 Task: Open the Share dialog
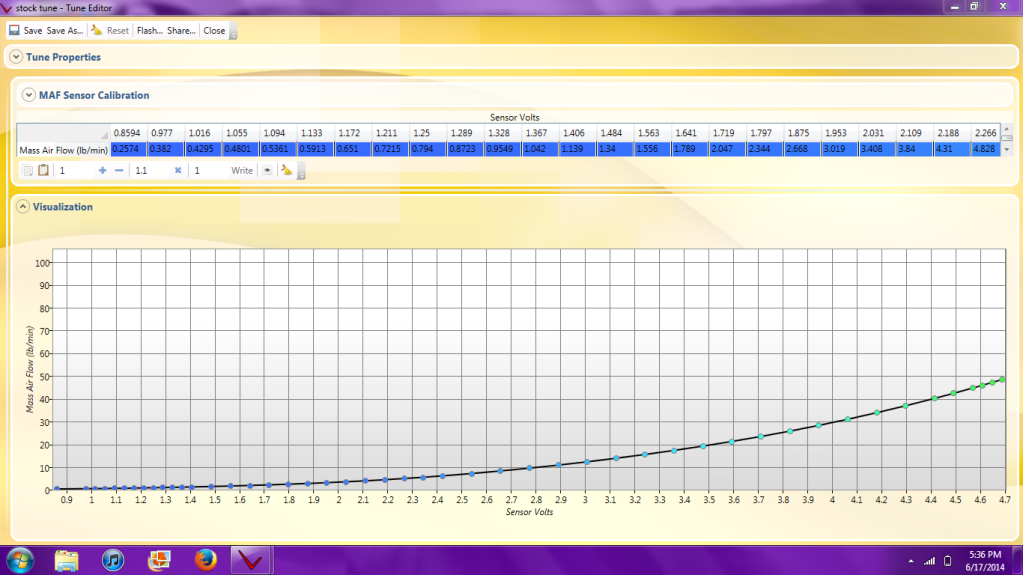pyautogui.click(x=181, y=31)
